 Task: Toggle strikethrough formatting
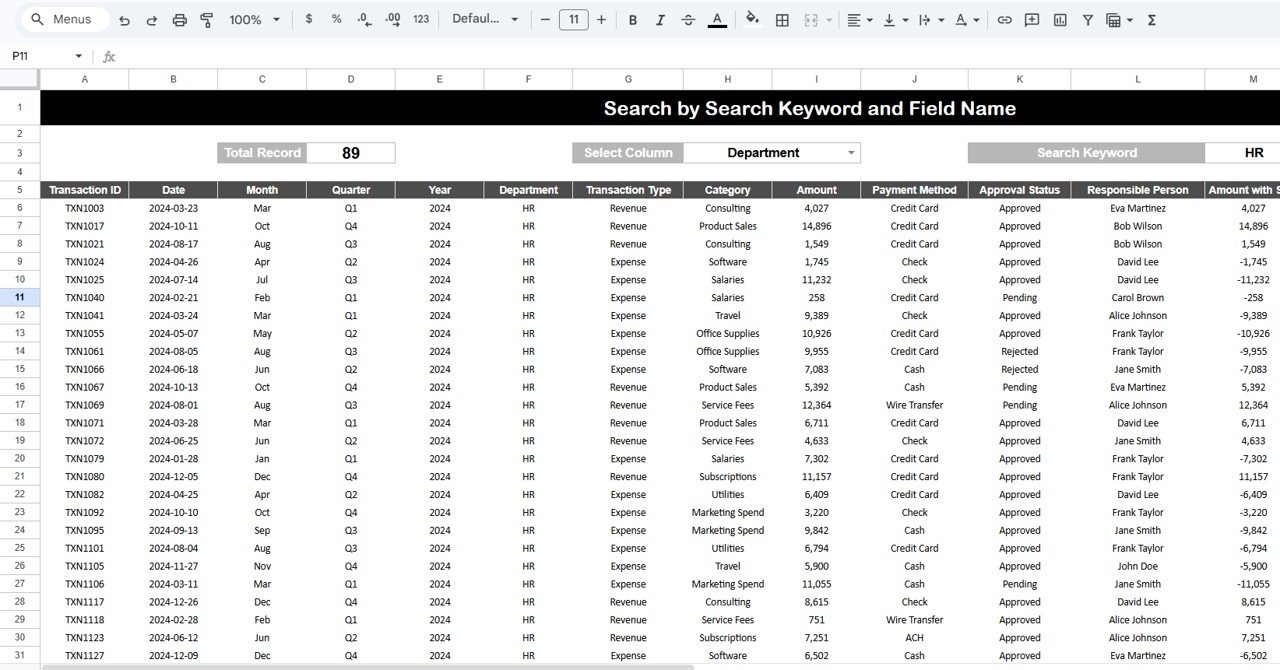[686, 19]
